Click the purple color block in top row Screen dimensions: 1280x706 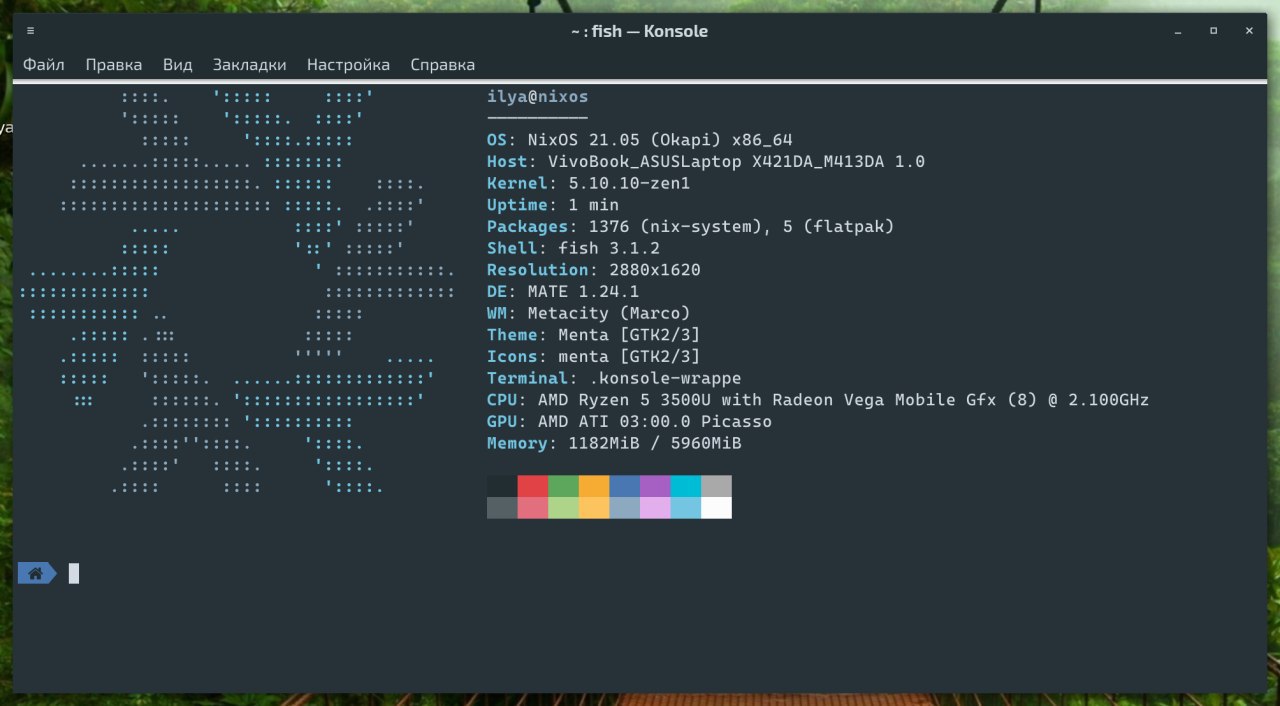[655, 486]
